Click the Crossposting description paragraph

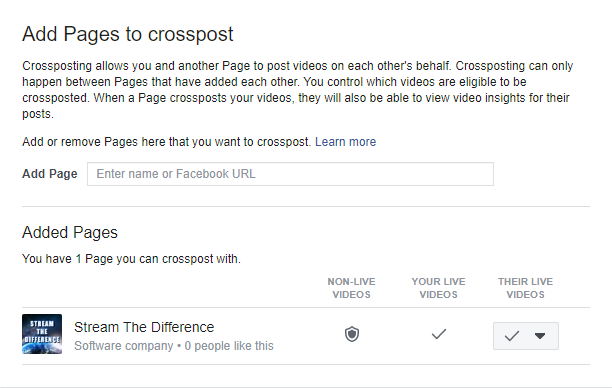point(297,90)
